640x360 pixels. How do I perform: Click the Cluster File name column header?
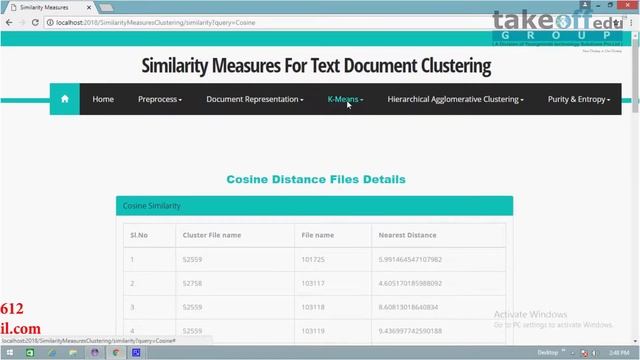click(212, 235)
